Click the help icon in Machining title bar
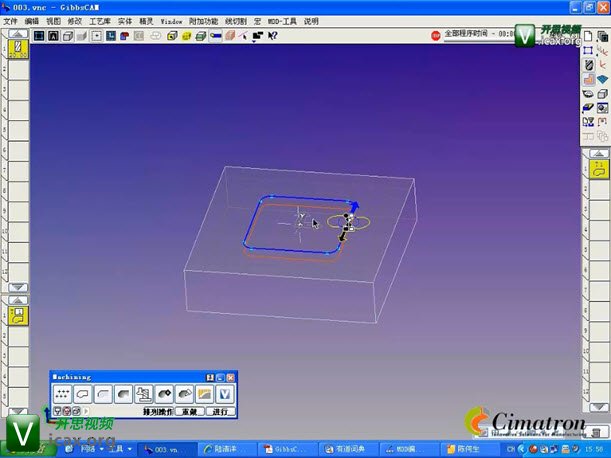 pyautogui.click(x=210, y=377)
